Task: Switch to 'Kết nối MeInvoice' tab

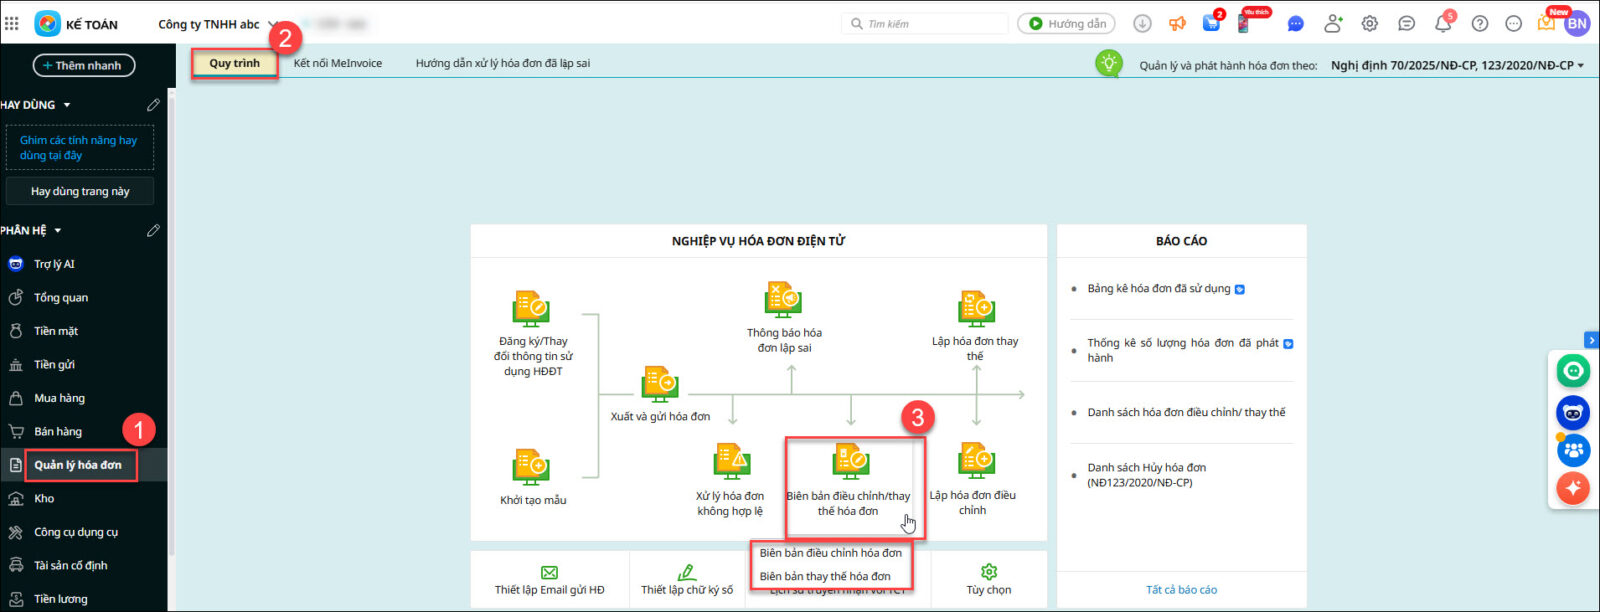Action: pyautogui.click(x=338, y=63)
